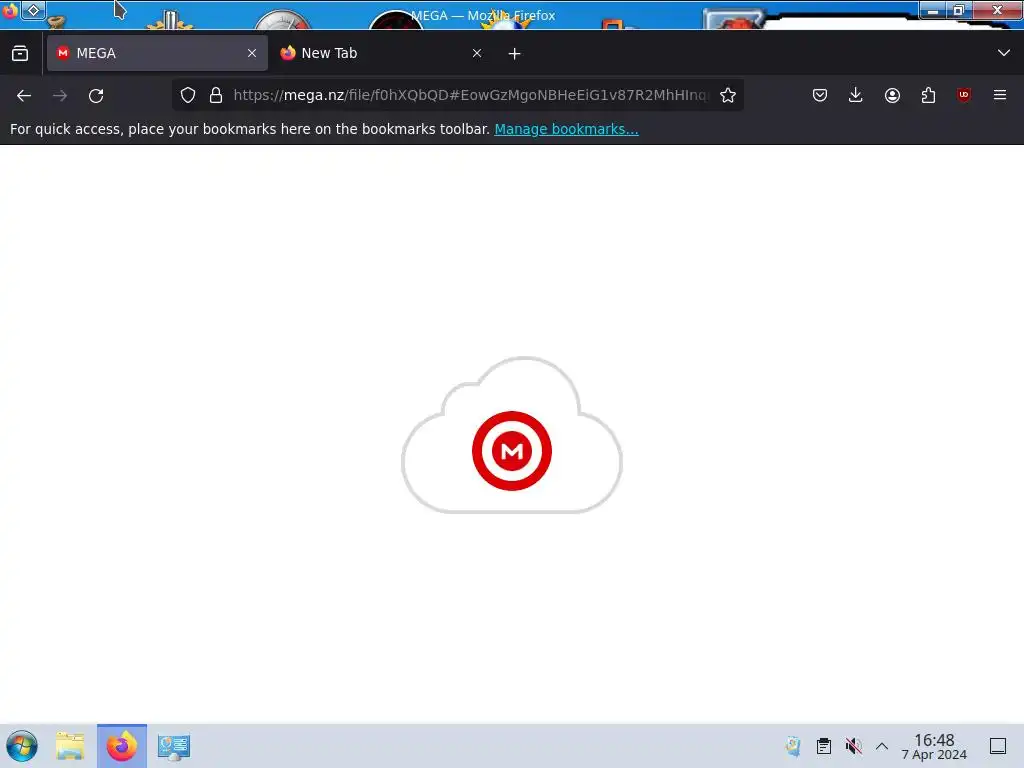The height and width of the screenshot is (768, 1024).
Task: Open the Extensions panel
Action: click(x=928, y=95)
